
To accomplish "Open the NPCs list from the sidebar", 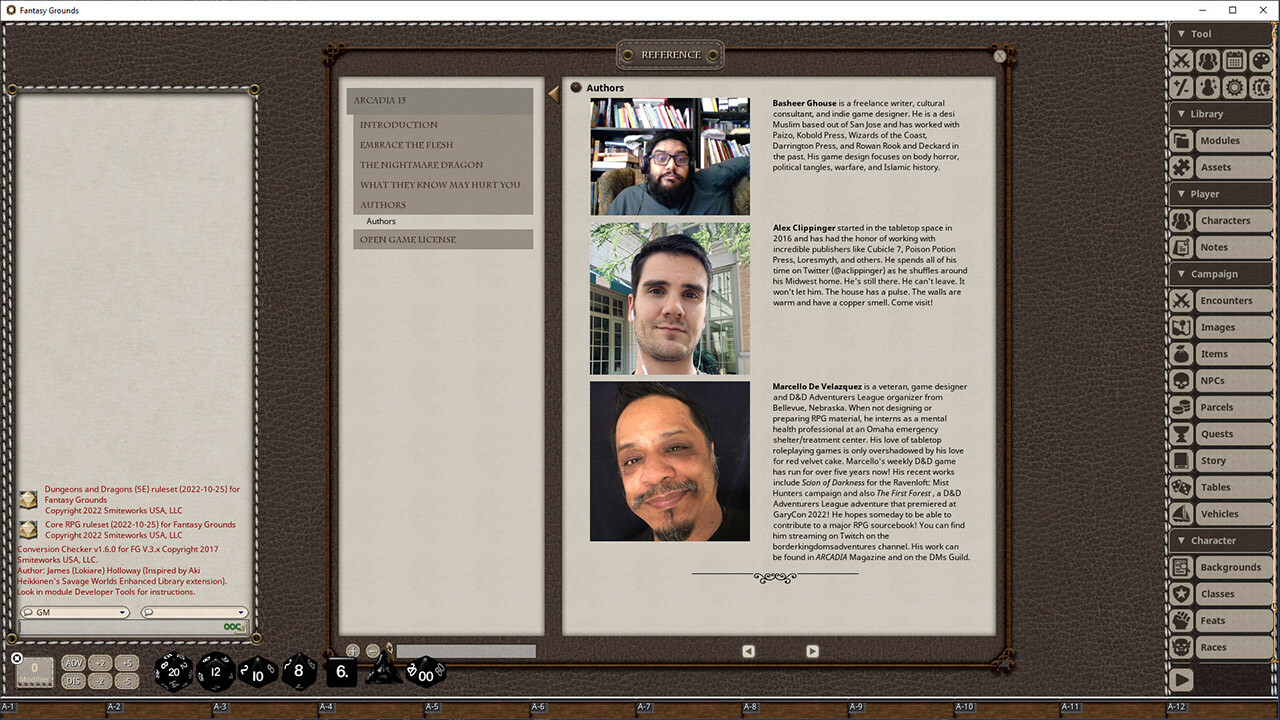I will (1233, 380).
